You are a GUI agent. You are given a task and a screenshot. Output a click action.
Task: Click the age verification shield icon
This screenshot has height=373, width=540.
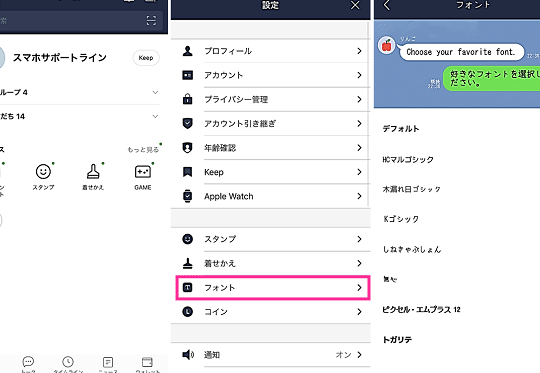187,148
